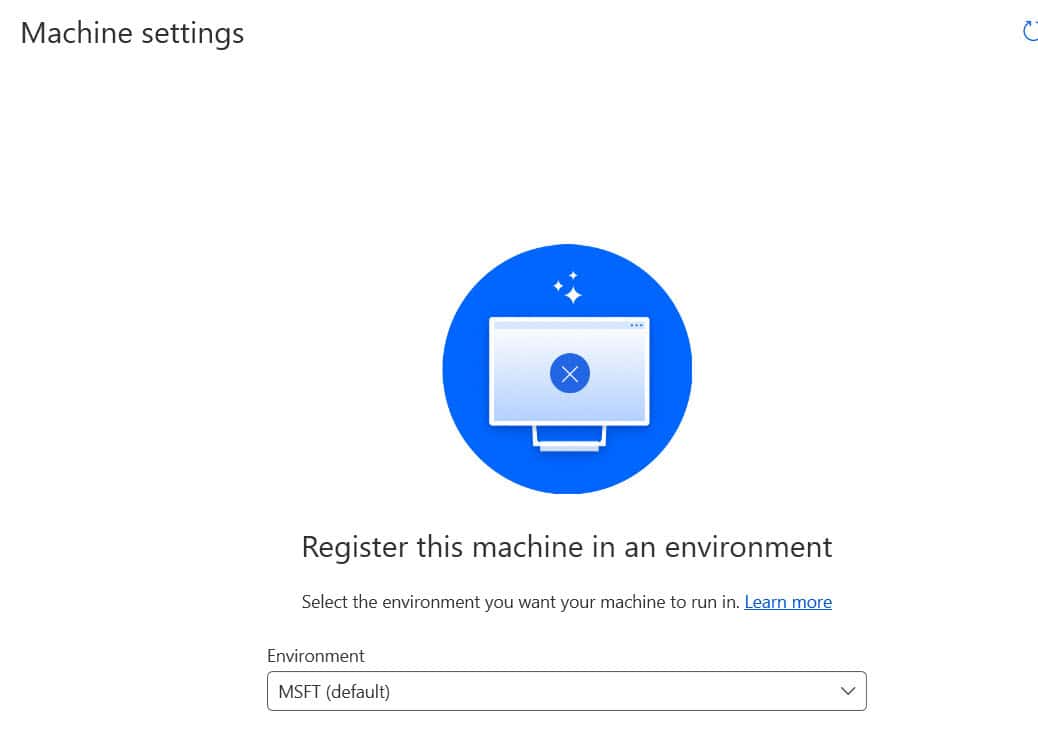Click the blue circle environment graphic
This screenshot has width=1038, height=740.
coord(567,368)
